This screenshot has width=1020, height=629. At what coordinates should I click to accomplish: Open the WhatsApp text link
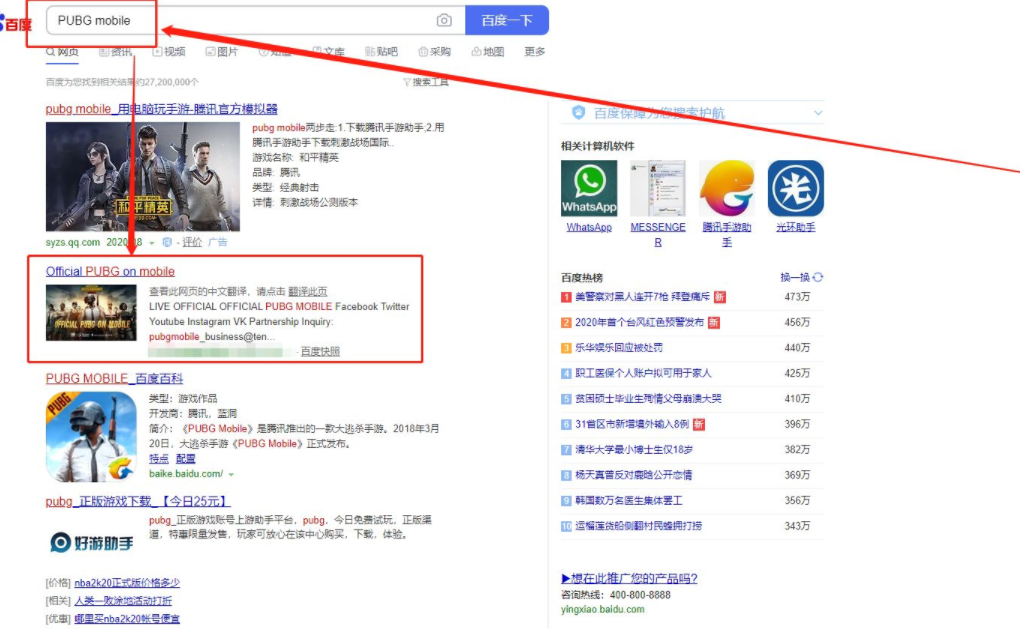(589, 227)
